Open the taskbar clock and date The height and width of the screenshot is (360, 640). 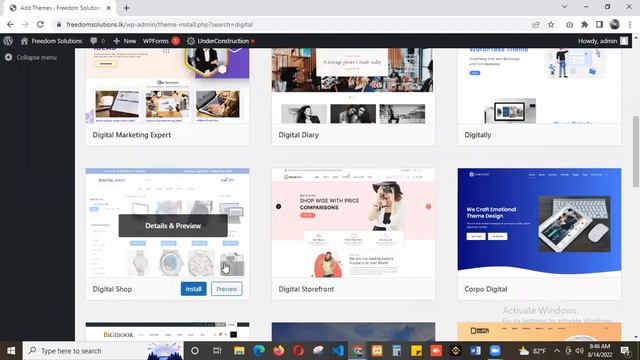click(x=600, y=351)
